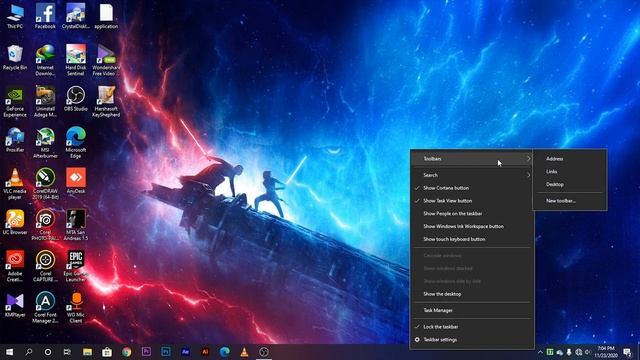Select the Corel Font Manager shortcut
Viewport: 640px width, 360px height.
click(x=45, y=308)
